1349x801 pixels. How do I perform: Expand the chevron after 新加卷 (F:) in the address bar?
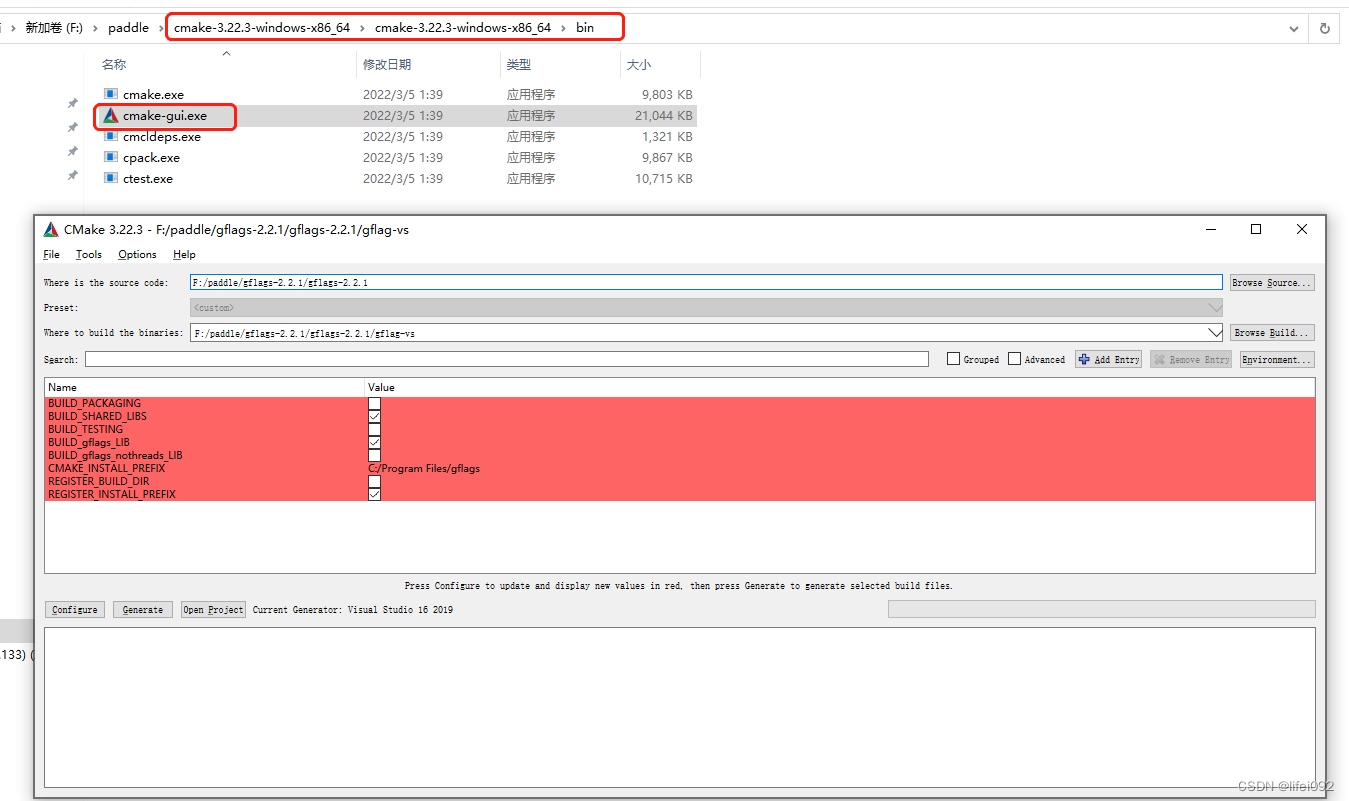point(97,28)
